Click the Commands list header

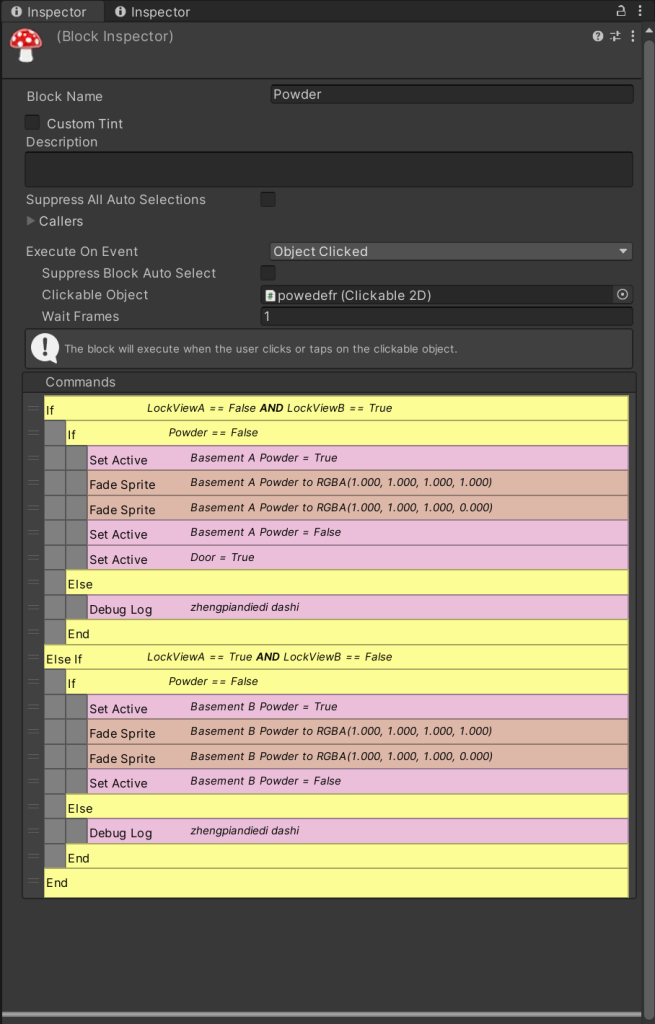(x=329, y=382)
